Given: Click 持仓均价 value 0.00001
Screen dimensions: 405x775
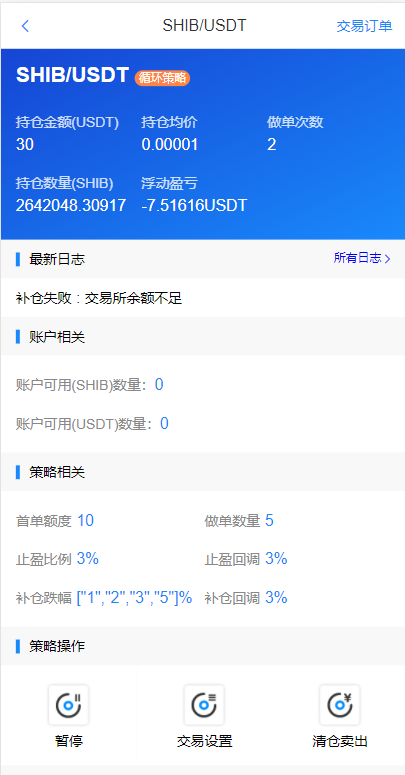Looking at the screenshot, I should (170, 144).
